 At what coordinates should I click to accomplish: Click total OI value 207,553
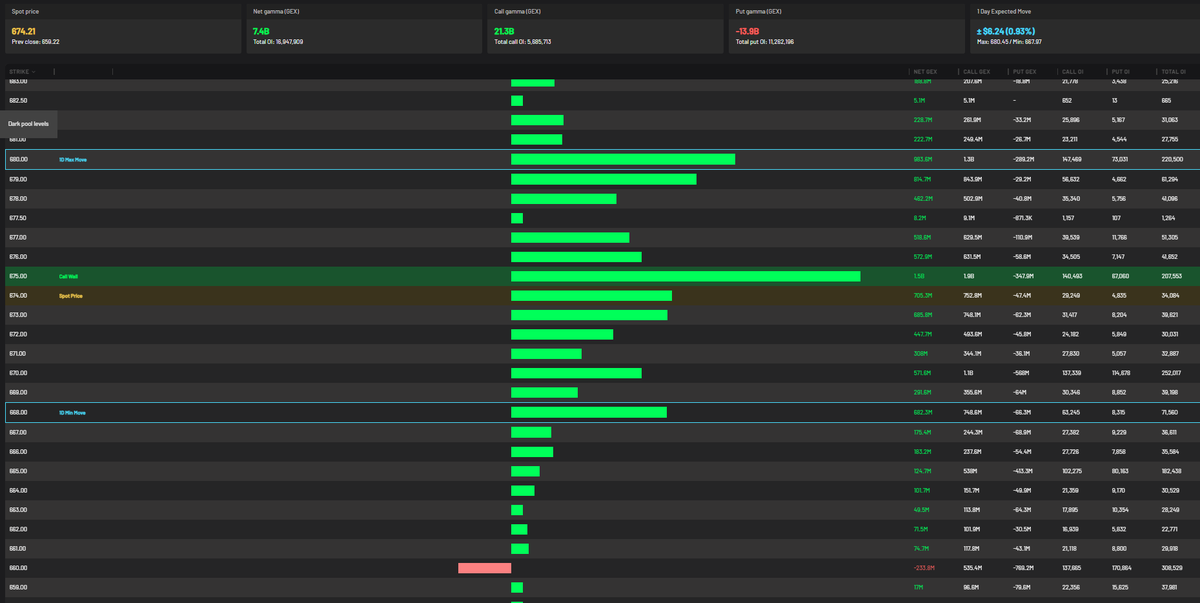[x=1172, y=276]
